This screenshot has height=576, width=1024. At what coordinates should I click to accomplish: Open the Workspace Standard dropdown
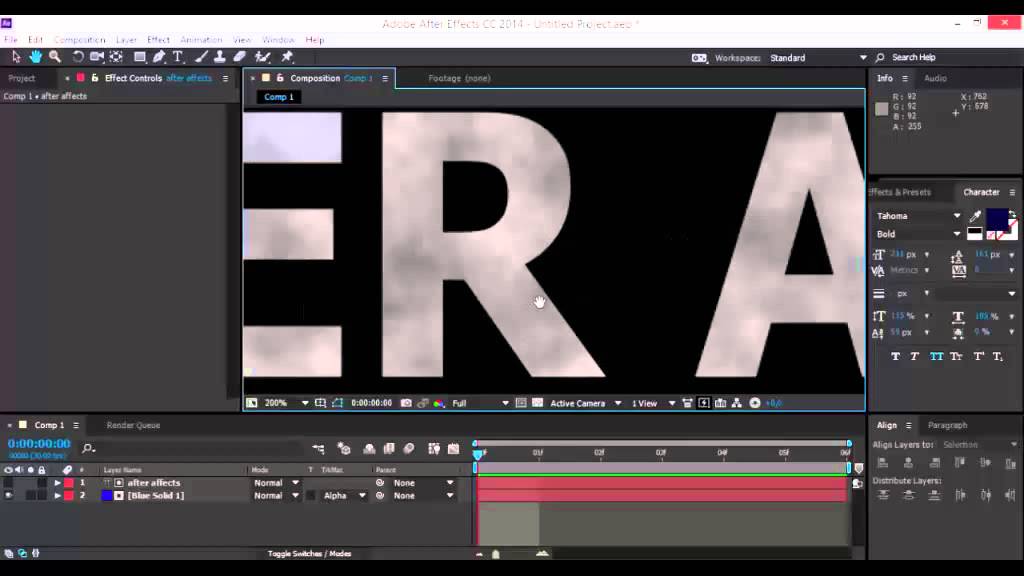pos(818,57)
